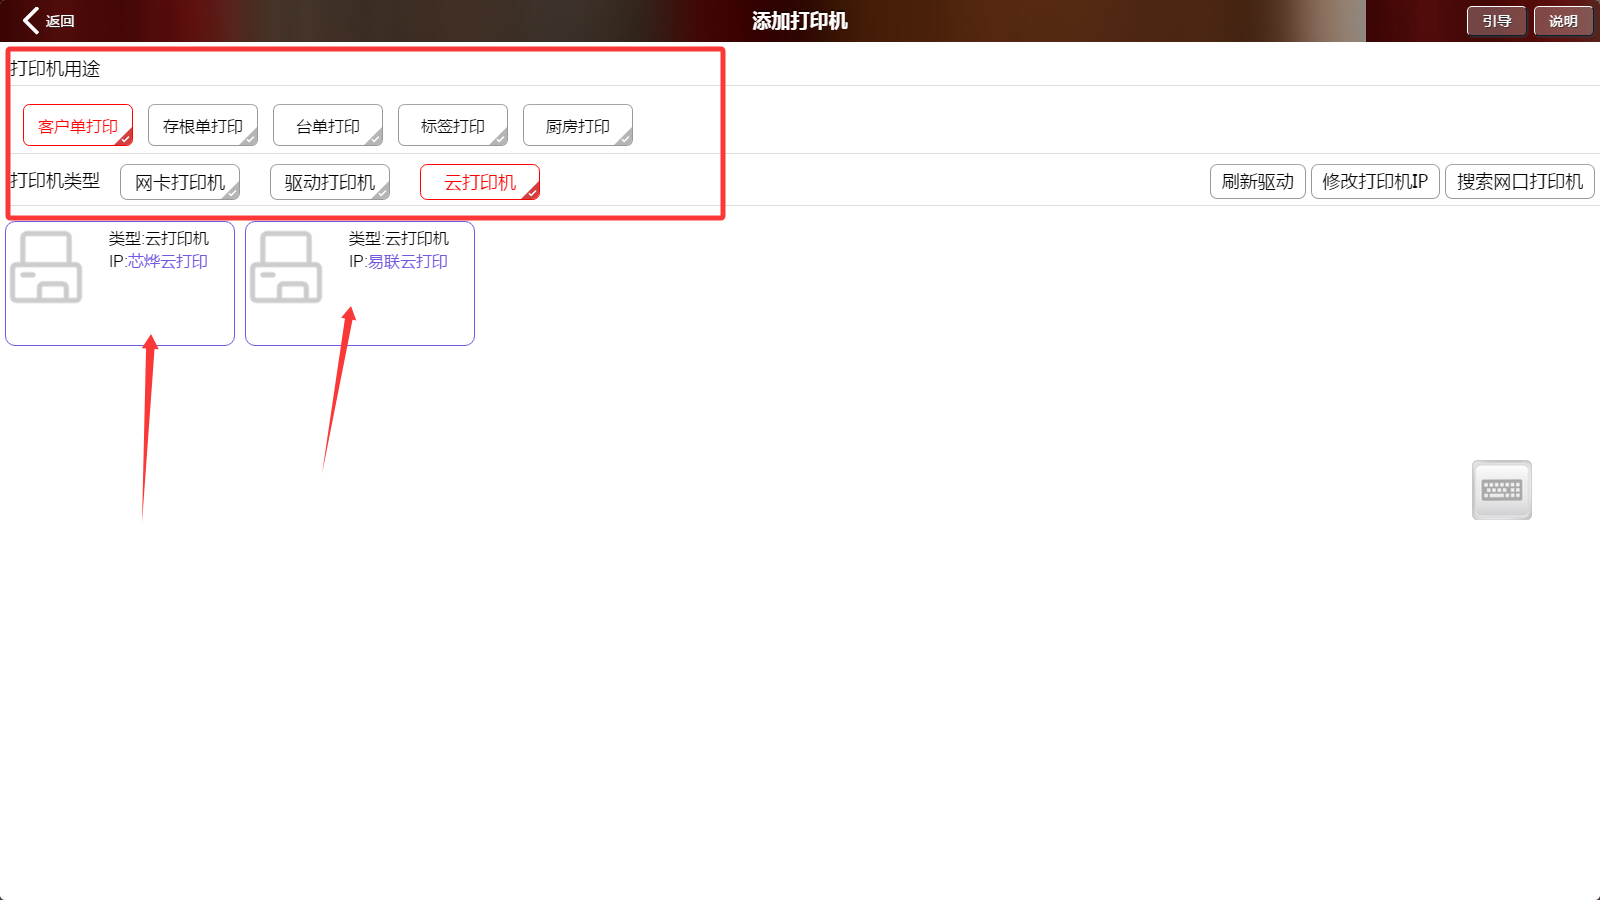Click 类型:云打印机 text in first card

pos(159,238)
